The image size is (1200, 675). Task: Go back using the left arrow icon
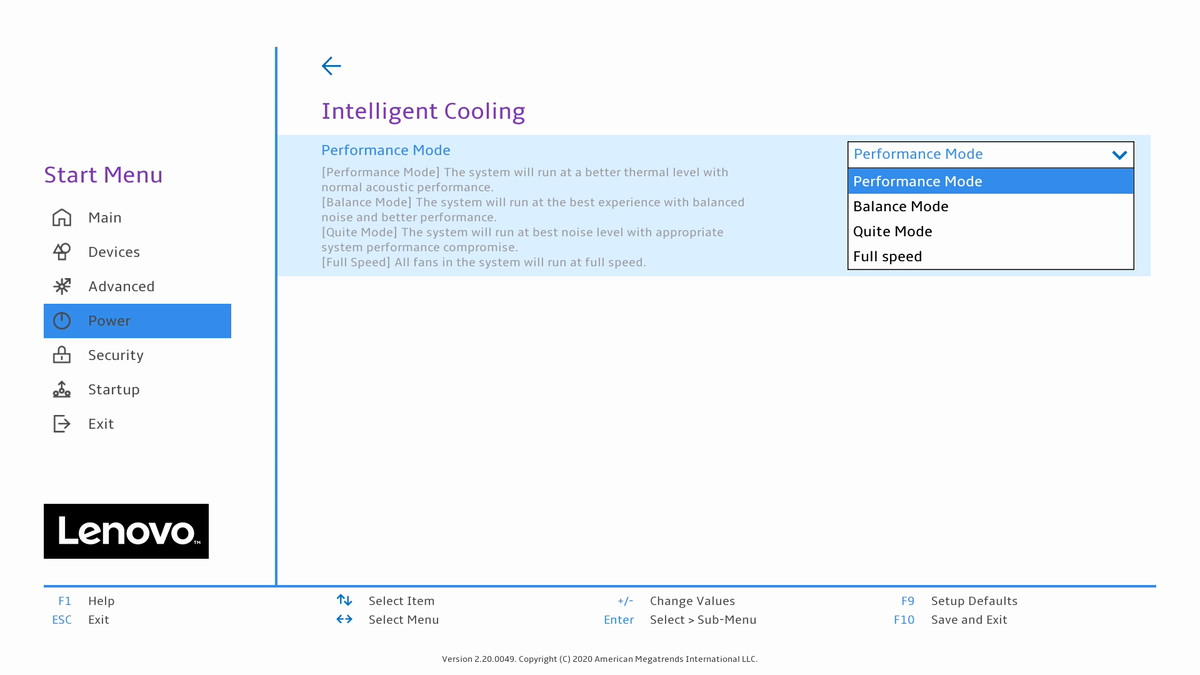(331, 66)
